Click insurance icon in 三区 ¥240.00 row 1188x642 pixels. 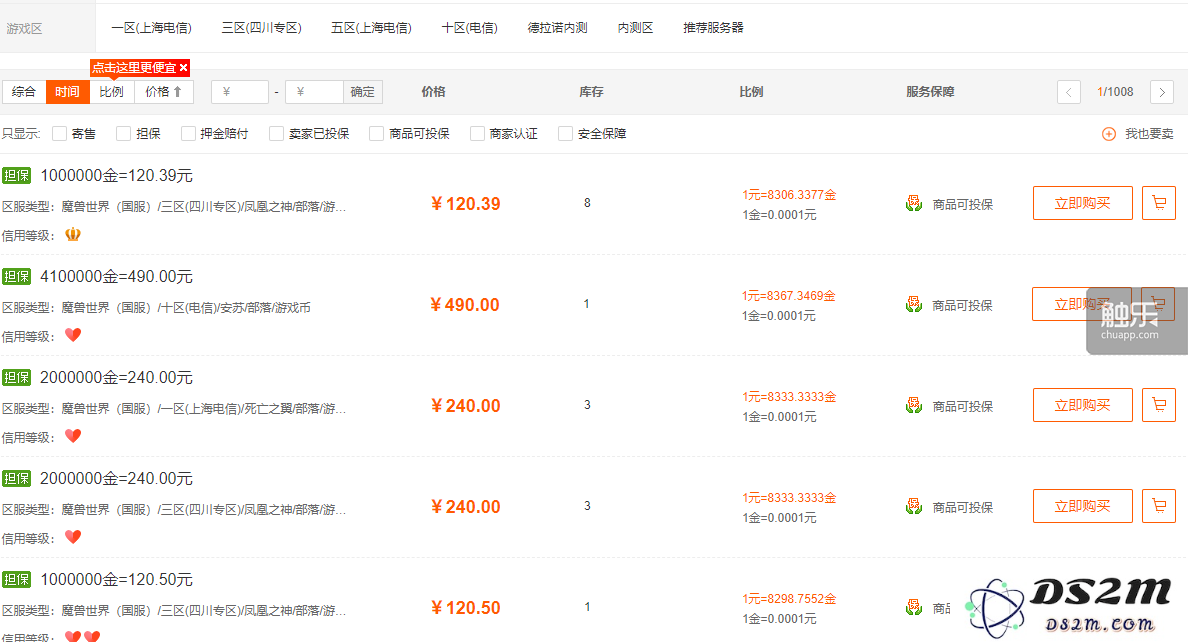tap(914, 506)
